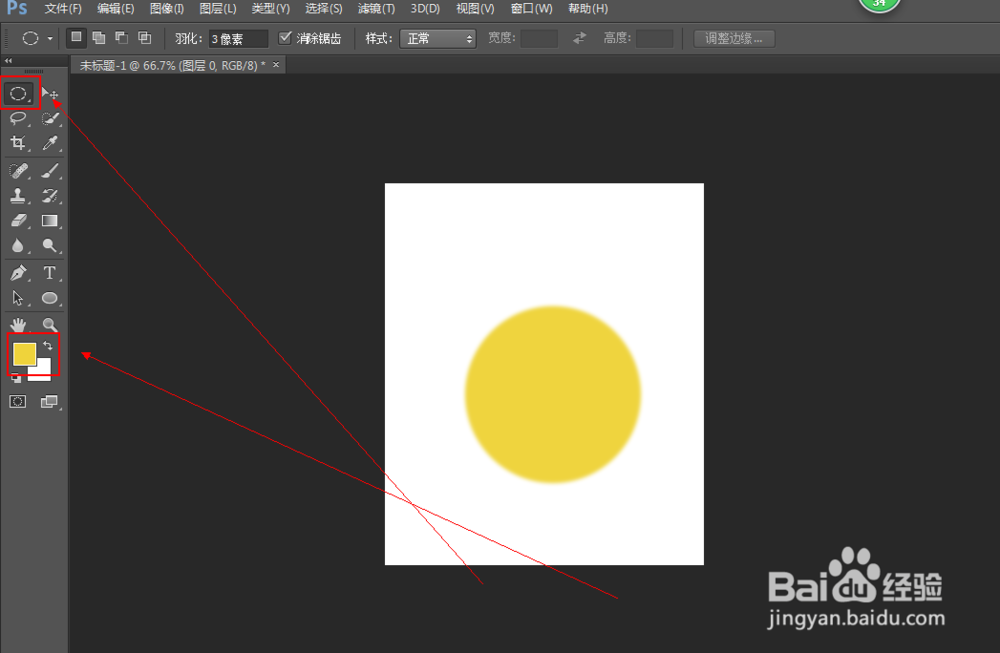Open the 图层(L) menu
Image resolution: width=1000 pixels, height=653 pixels.
(x=217, y=9)
